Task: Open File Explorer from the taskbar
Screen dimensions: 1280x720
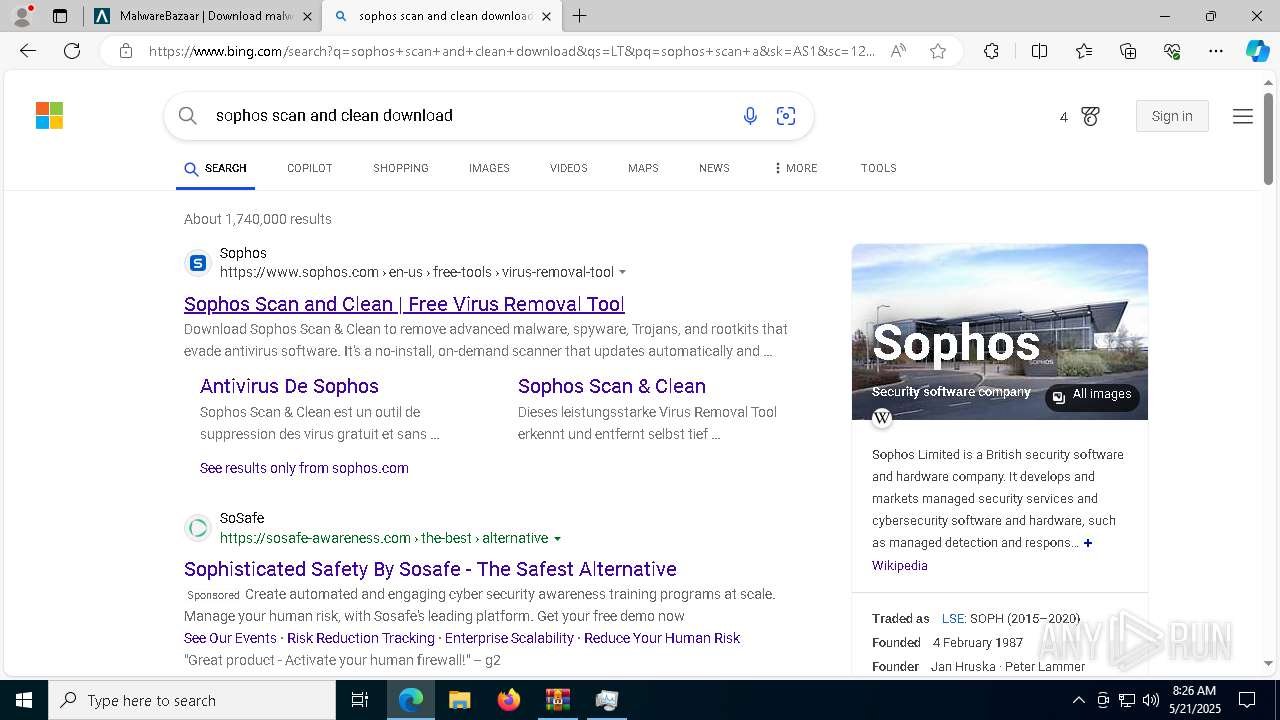Action: (459, 700)
